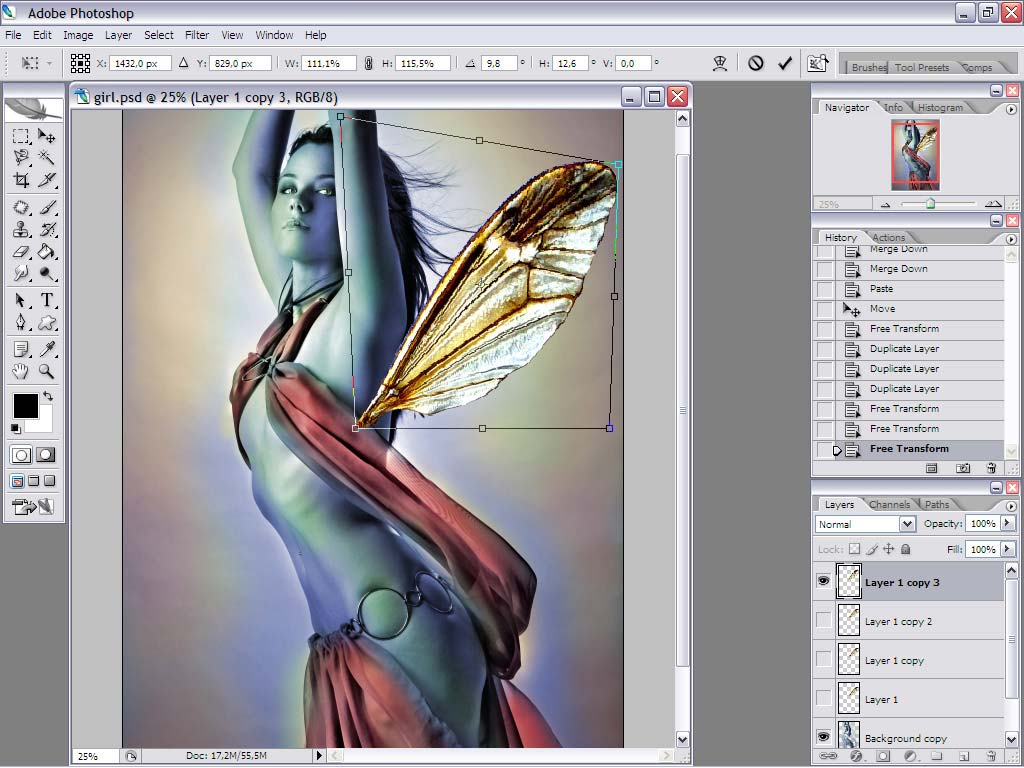Image resolution: width=1024 pixels, height=768 pixels.
Task: Switch to the Channels tab
Action: (889, 504)
